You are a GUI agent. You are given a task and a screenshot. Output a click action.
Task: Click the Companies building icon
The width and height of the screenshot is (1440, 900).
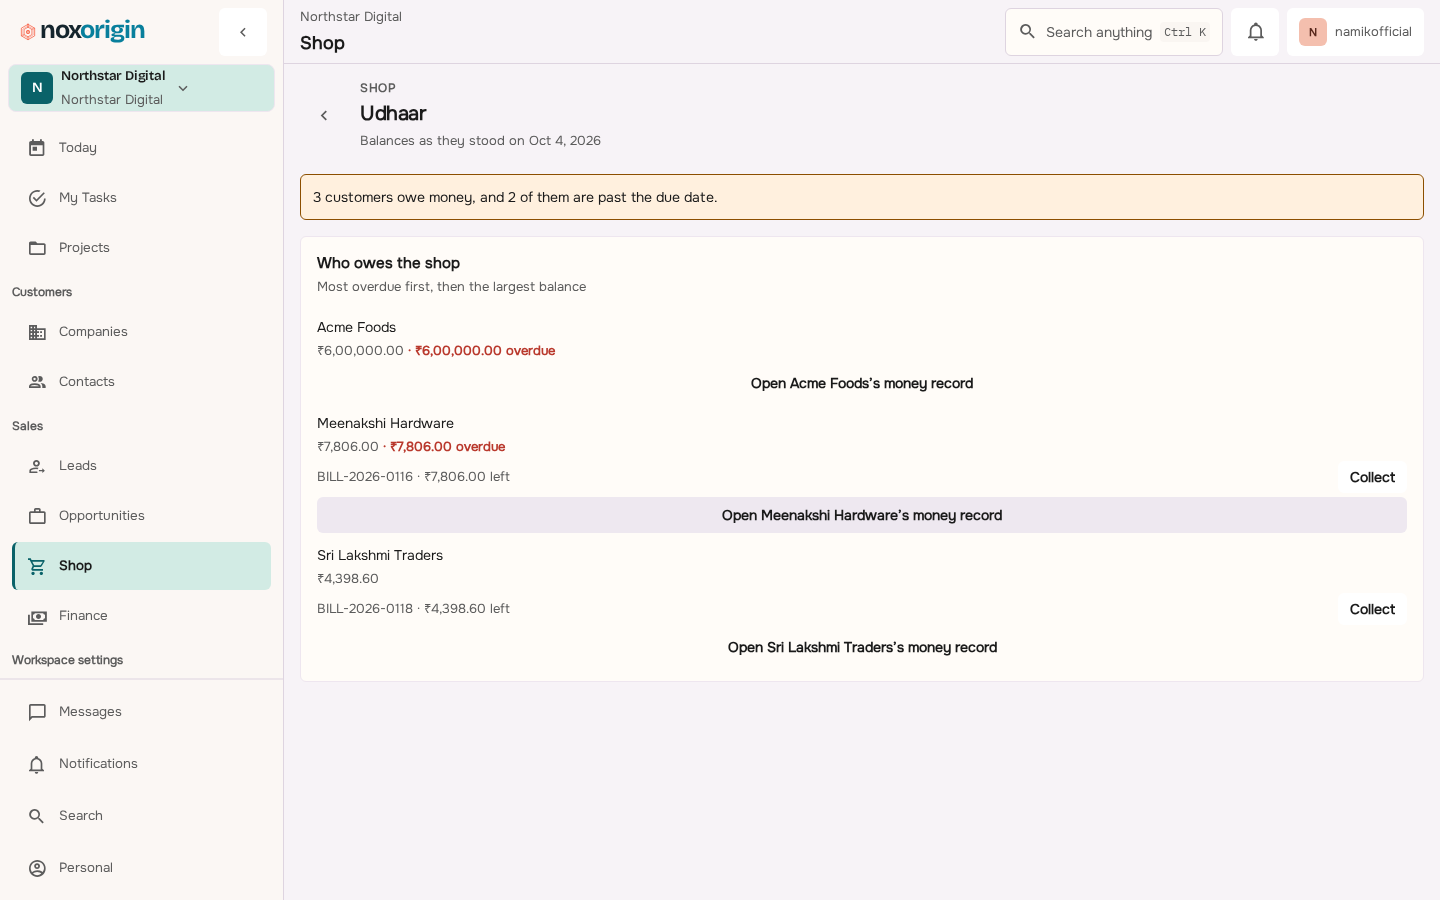point(37,332)
